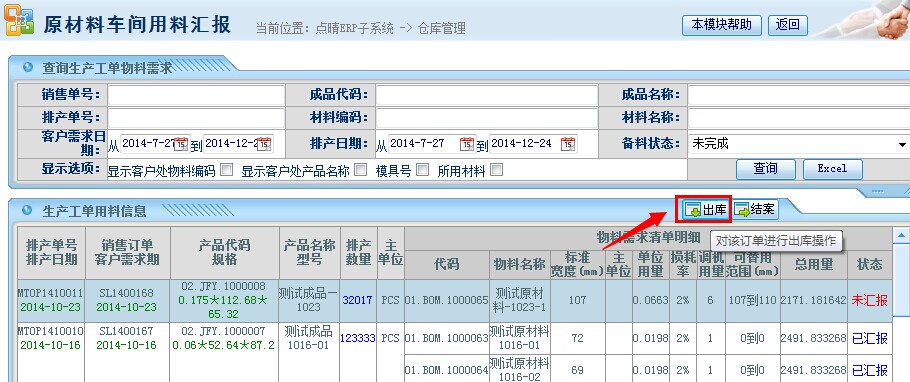Screen dimensions: 910x382
Task: Focus the 销售单号 input field
Action: coord(196,95)
